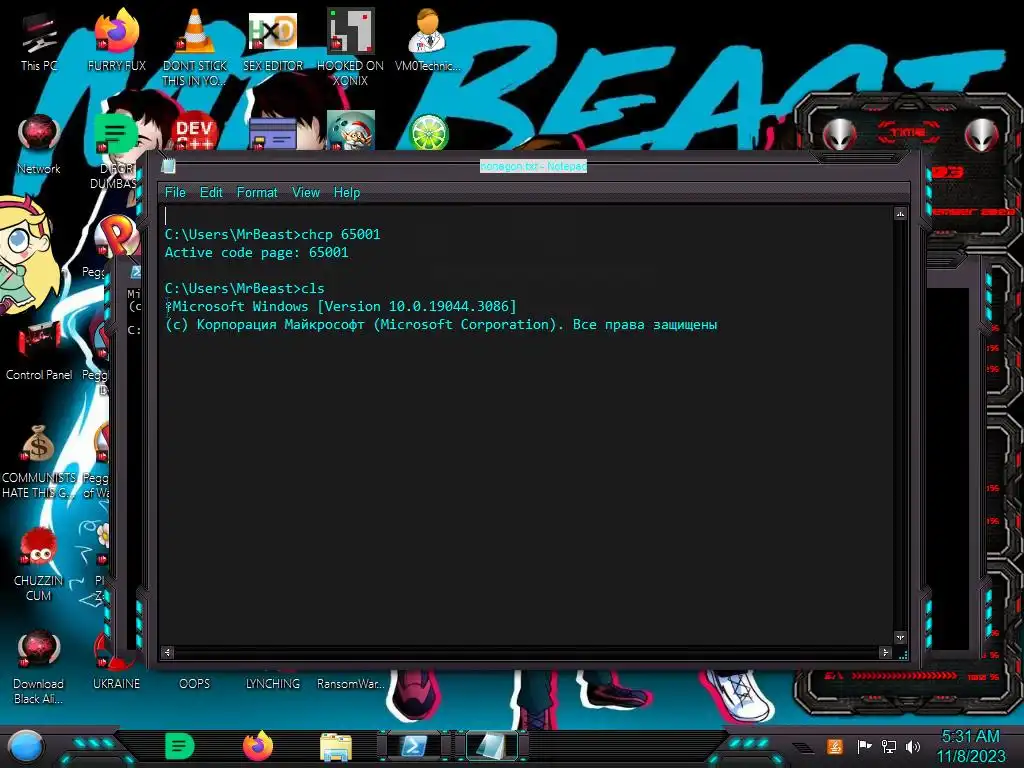Open Firefox from the taskbar

[258, 746]
